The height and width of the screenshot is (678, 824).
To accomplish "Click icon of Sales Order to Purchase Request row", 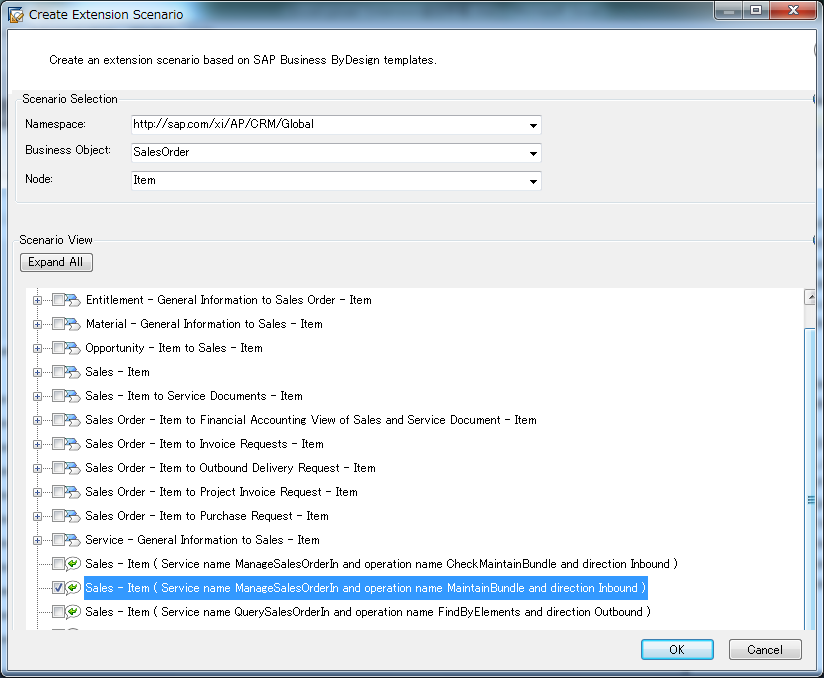I will click(73, 516).
